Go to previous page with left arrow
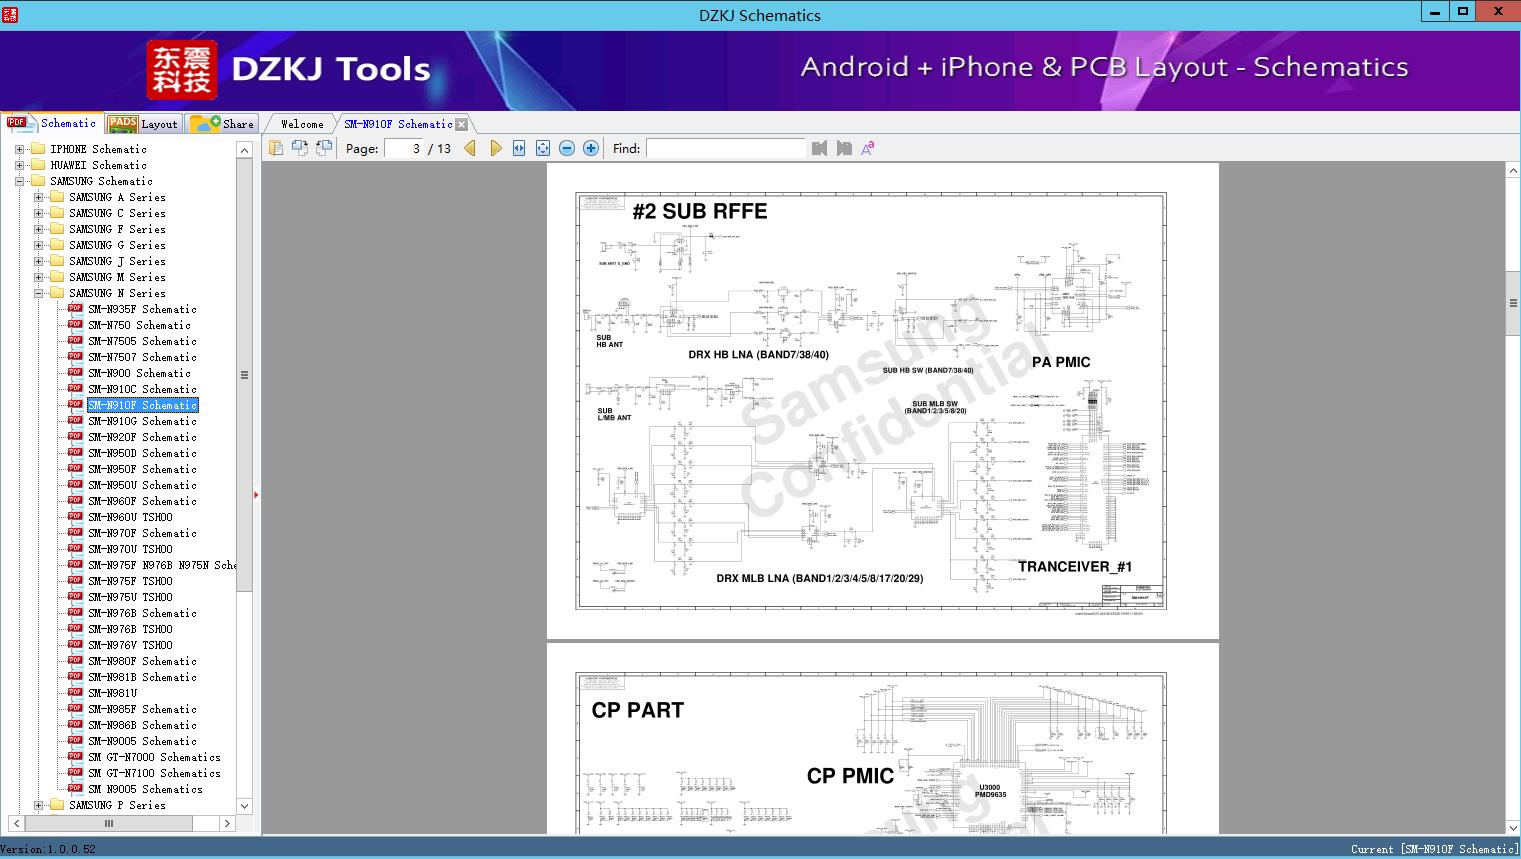The height and width of the screenshot is (859, 1521). (470, 148)
